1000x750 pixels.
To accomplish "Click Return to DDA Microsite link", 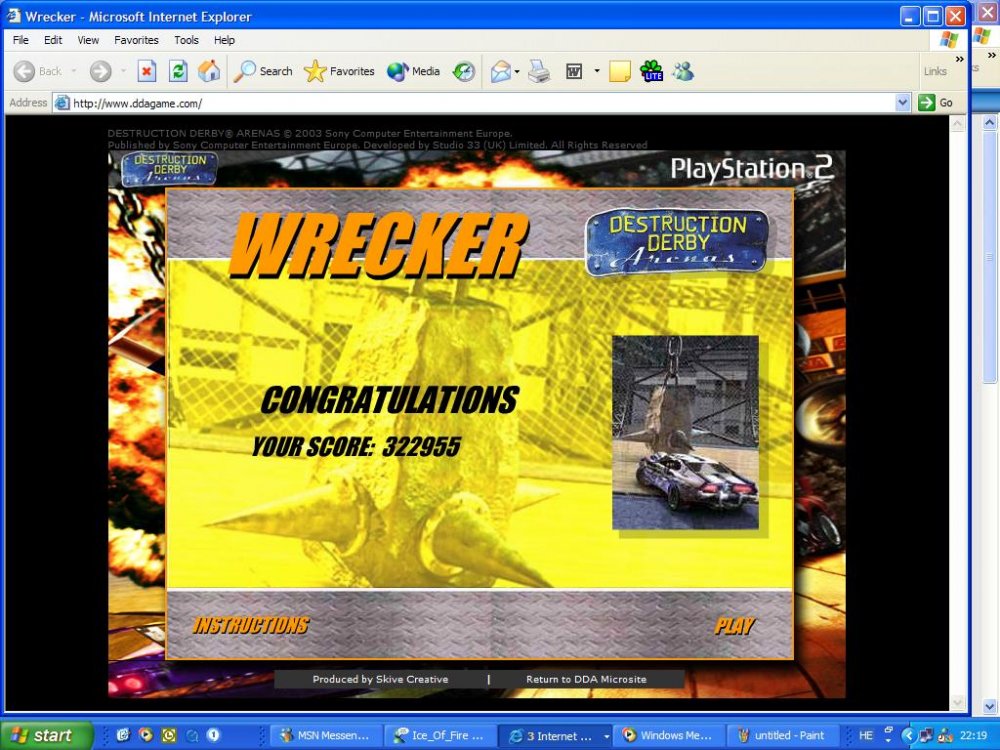I will [586, 679].
